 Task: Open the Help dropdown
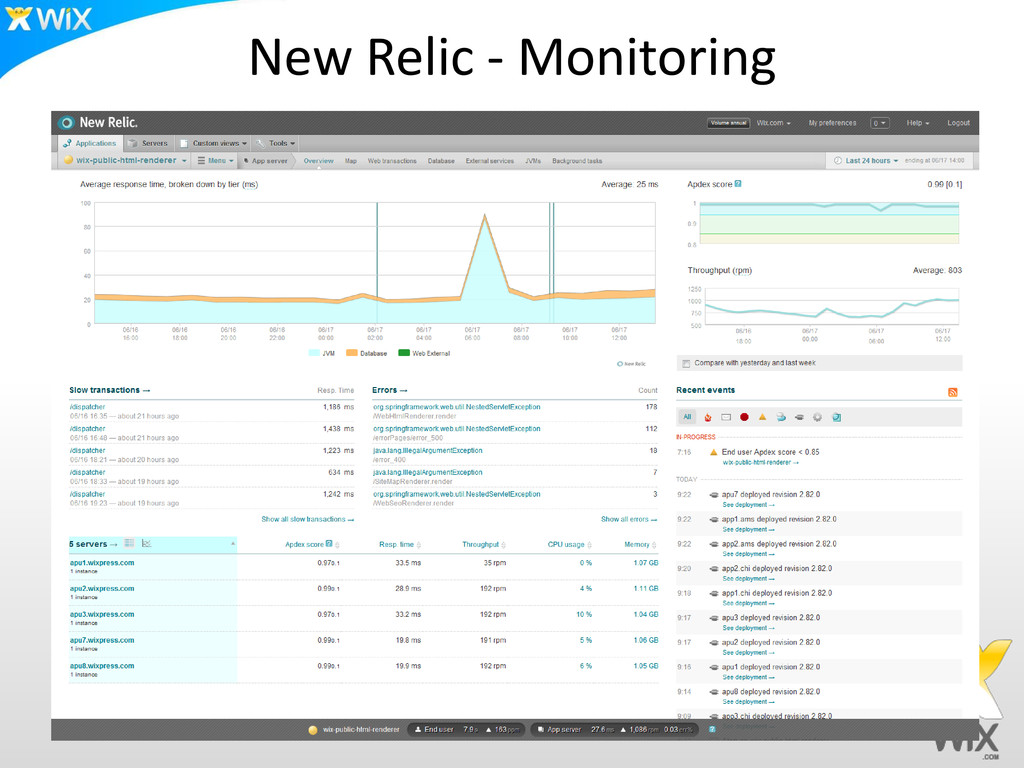coord(918,123)
